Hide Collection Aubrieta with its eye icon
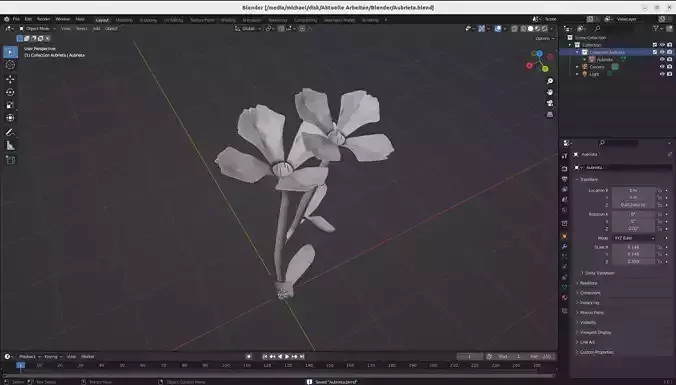Screen dimensions: 676x385 (x=662, y=52)
